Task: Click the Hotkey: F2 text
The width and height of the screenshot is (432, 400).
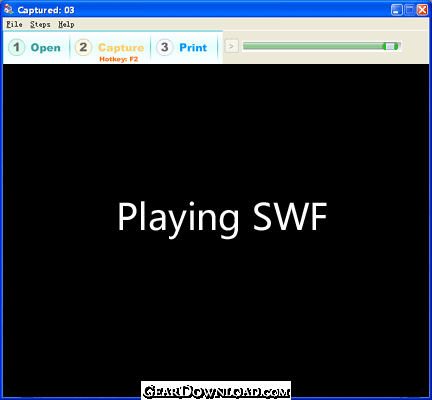Action: [119, 59]
